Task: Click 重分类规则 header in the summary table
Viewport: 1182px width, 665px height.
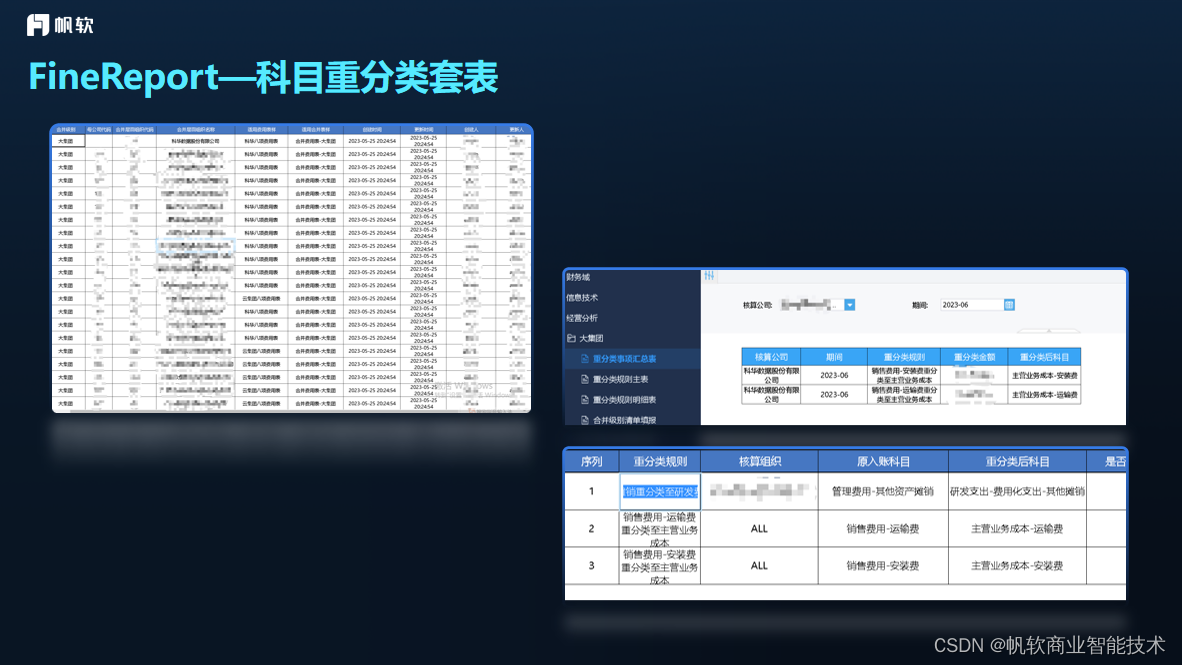Action: pyautogui.click(x=904, y=357)
